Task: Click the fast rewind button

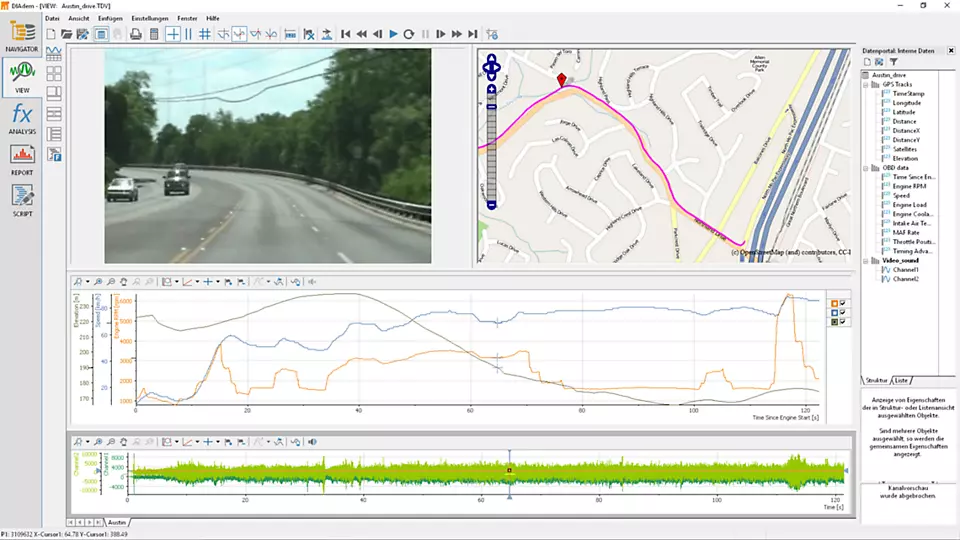Action: pyautogui.click(x=362, y=34)
